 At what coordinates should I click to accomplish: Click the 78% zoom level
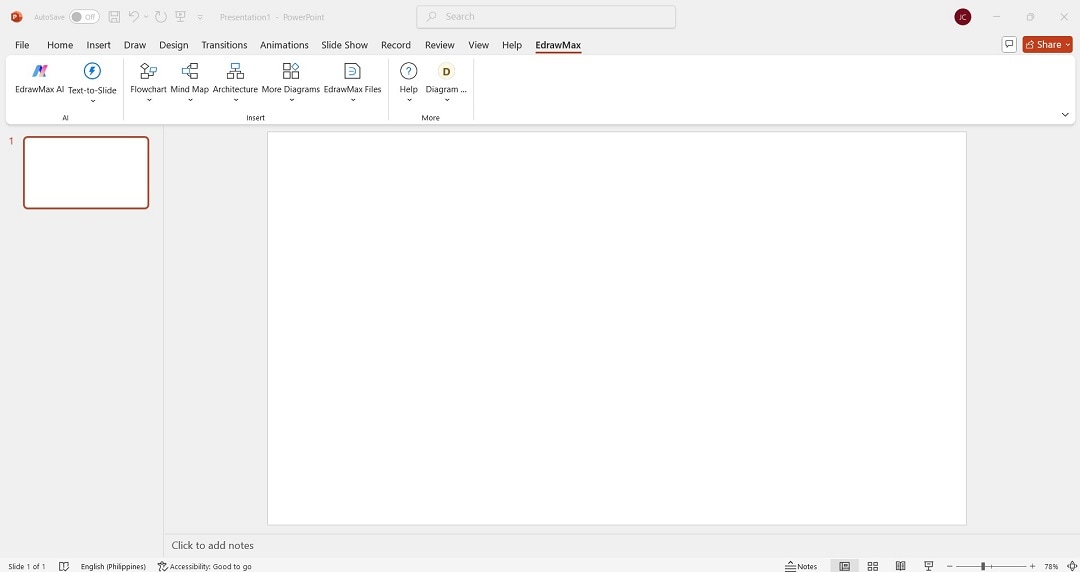[1051, 566]
